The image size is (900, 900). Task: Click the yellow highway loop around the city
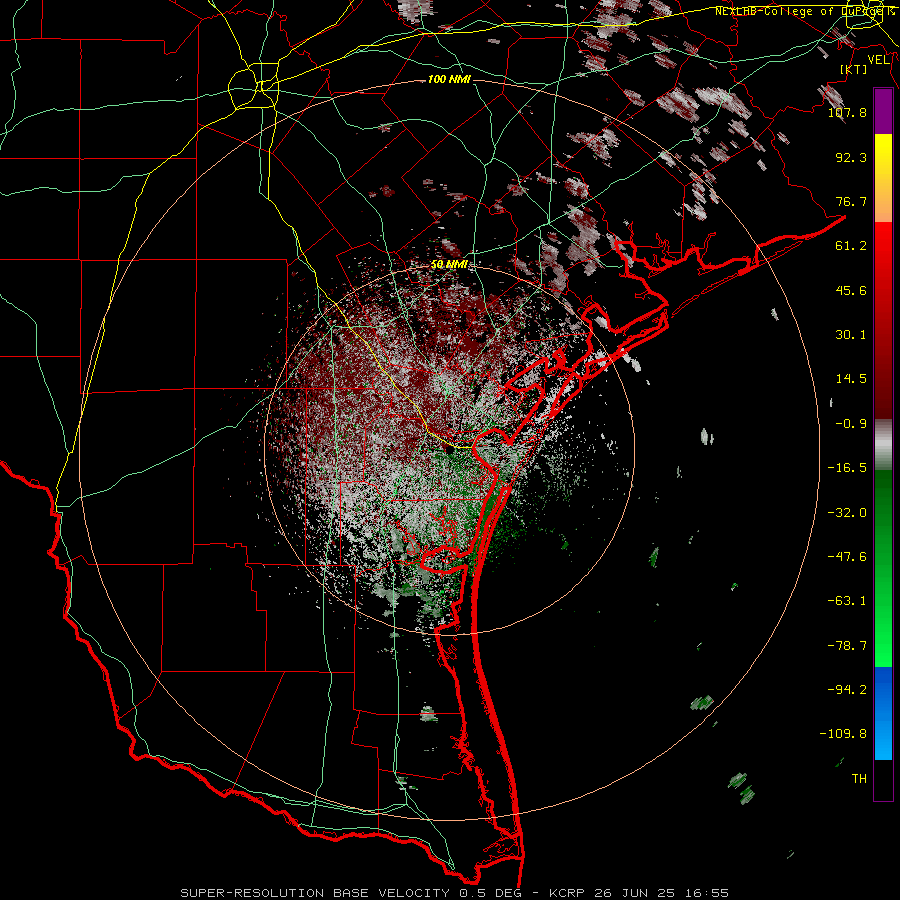pos(253,87)
